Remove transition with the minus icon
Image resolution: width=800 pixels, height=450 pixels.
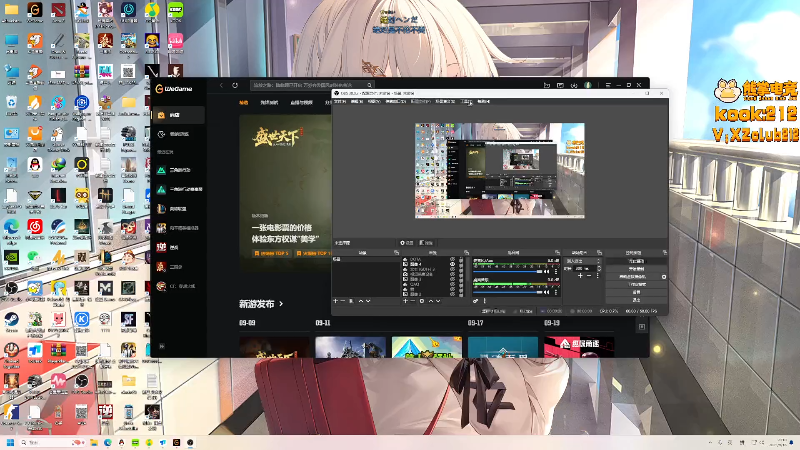[x=589, y=276]
